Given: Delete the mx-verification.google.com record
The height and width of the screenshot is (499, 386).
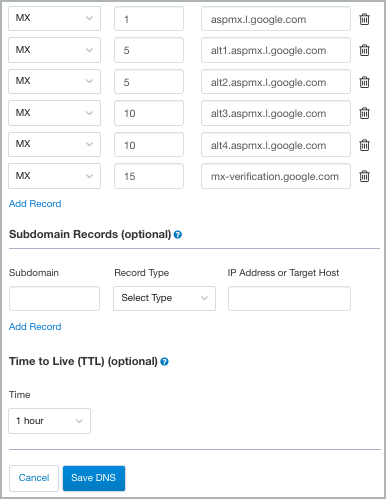Looking at the screenshot, I should (364, 176).
